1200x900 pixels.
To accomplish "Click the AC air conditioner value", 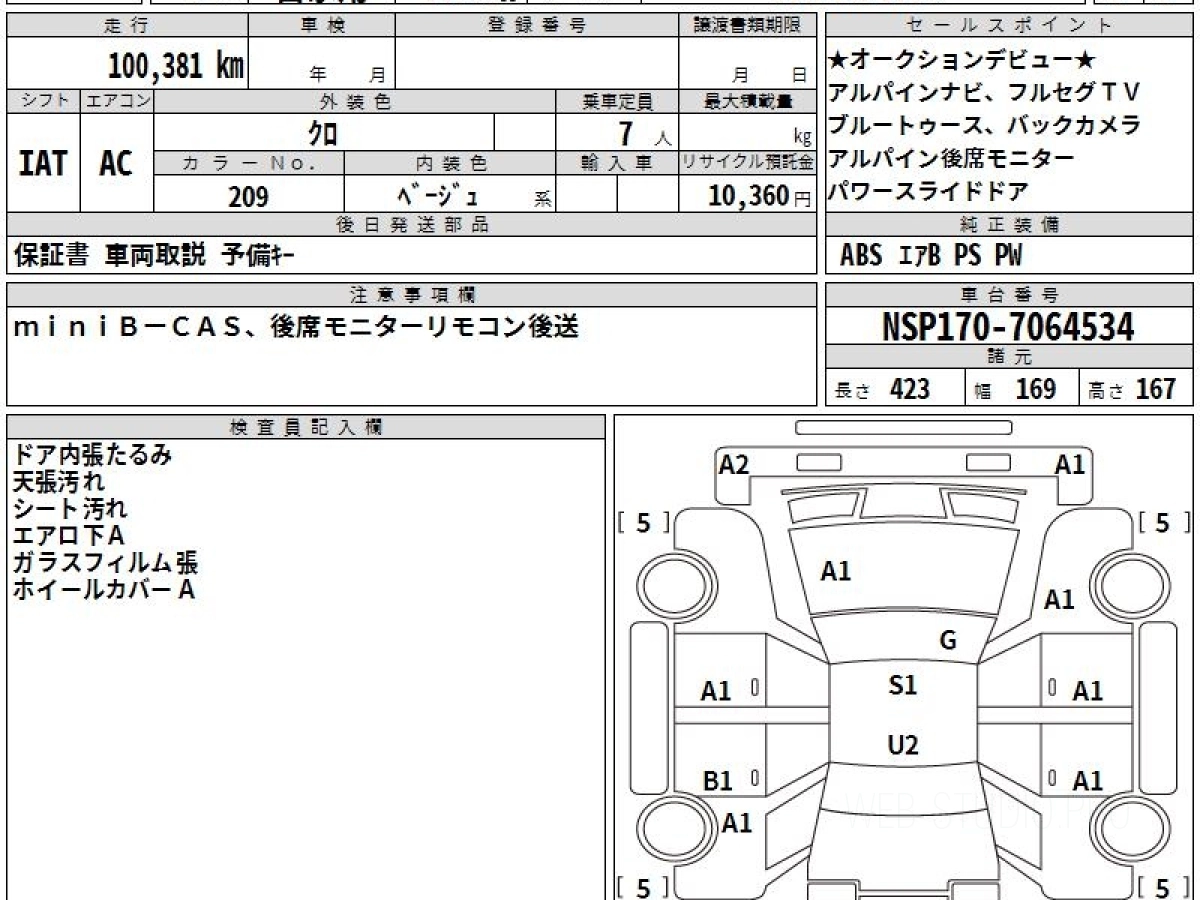I will (116, 163).
